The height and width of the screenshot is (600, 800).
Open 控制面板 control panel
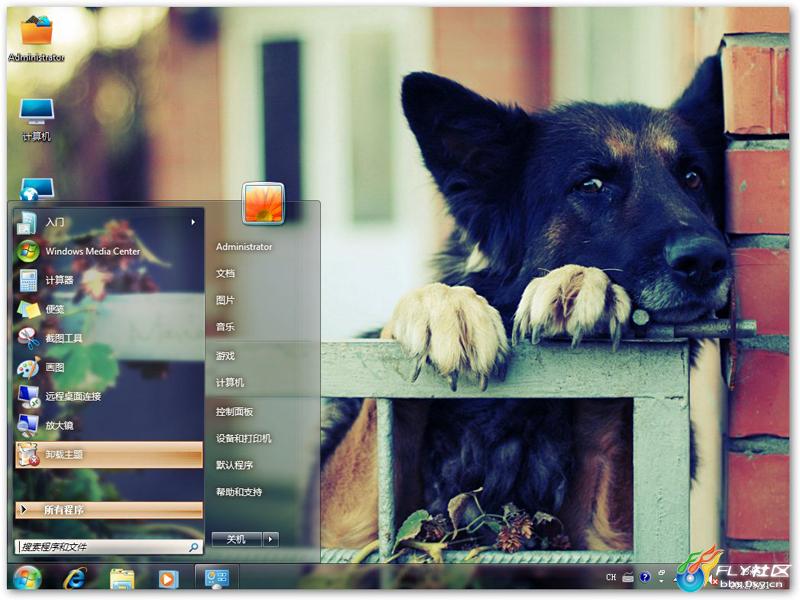(234, 411)
